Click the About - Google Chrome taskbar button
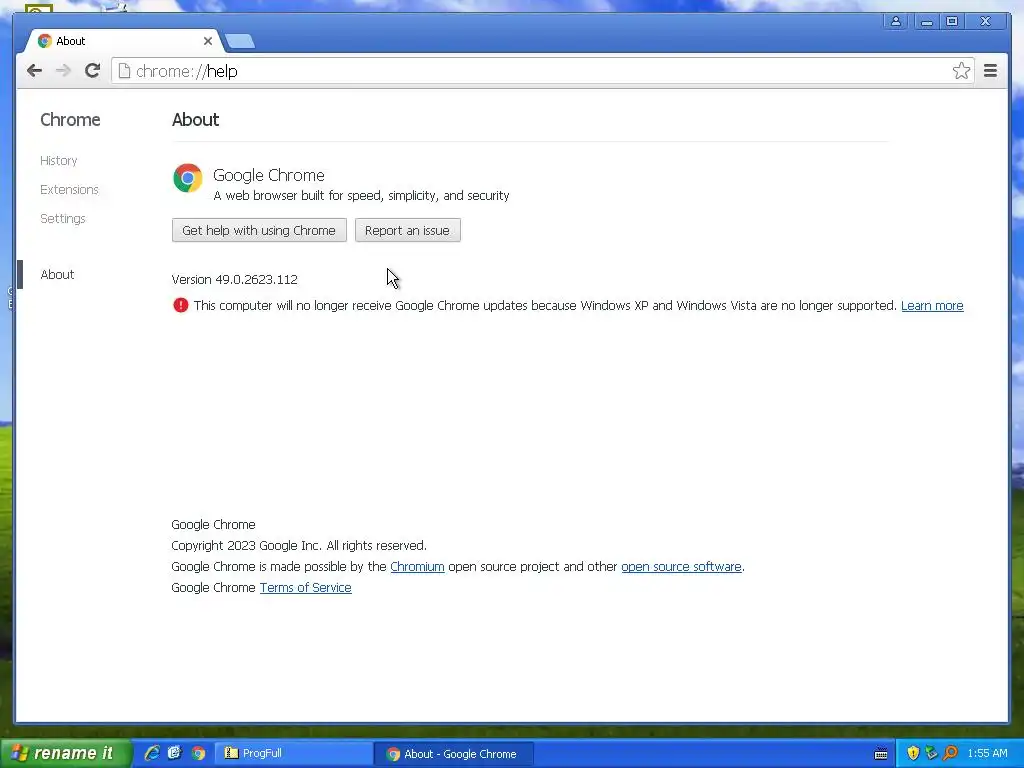The height and width of the screenshot is (768, 1024). [455, 754]
